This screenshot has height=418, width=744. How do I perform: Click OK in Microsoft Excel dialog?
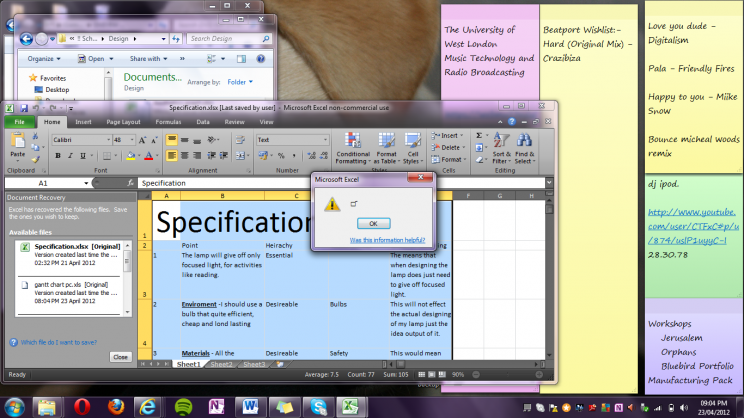point(373,223)
